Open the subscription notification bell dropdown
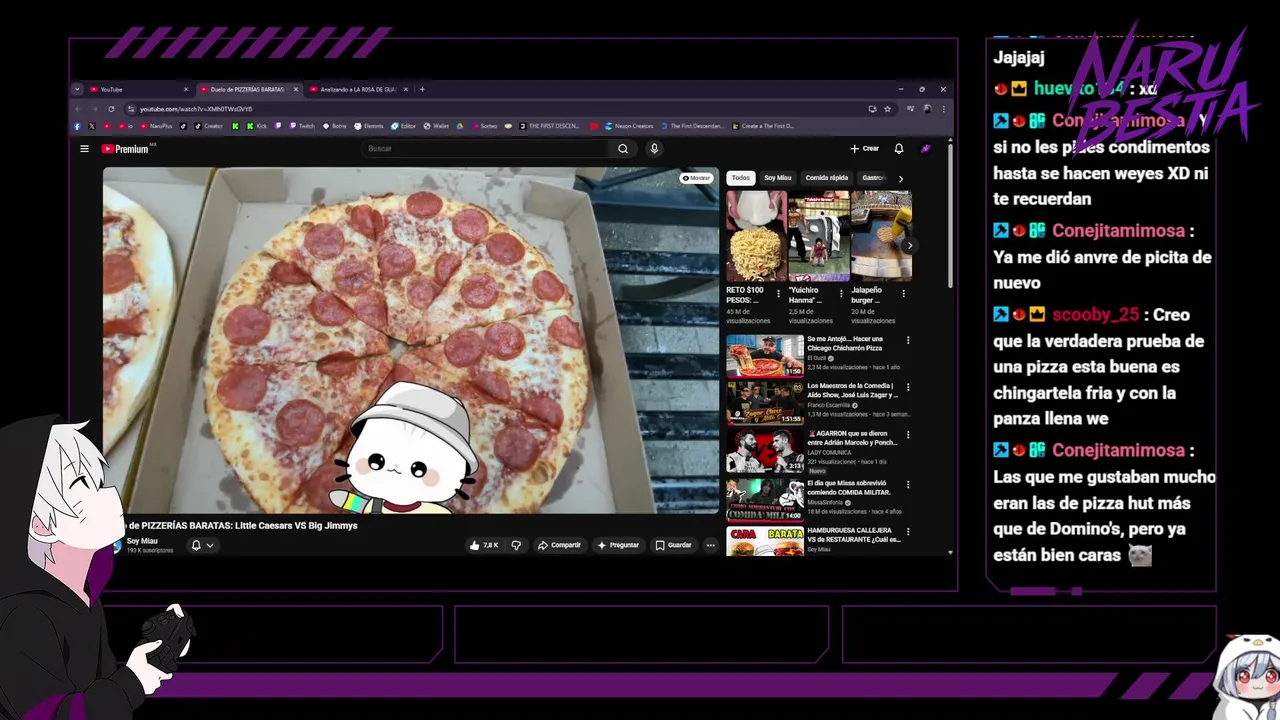This screenshot has height=720, width=1280. [x=202, y=545]
